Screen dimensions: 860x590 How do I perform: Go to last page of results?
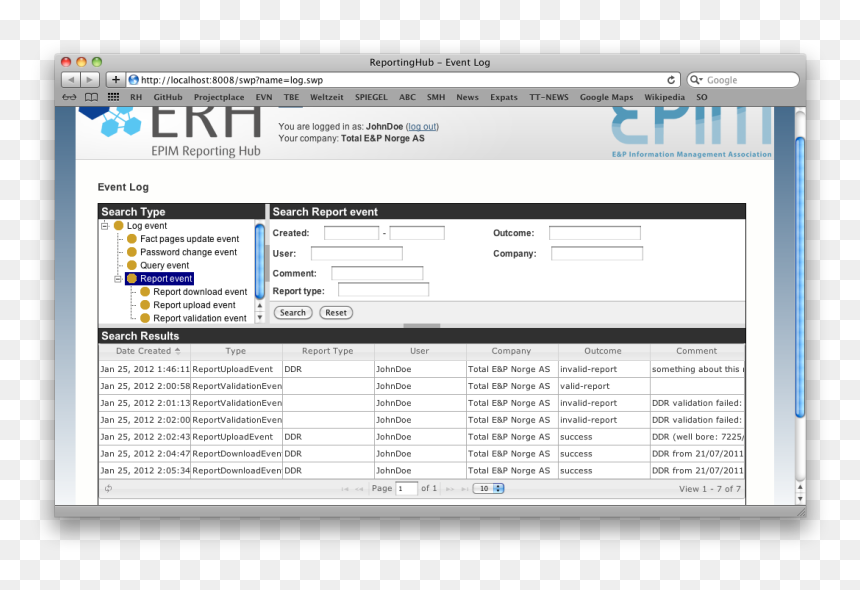tap(465, 489)
